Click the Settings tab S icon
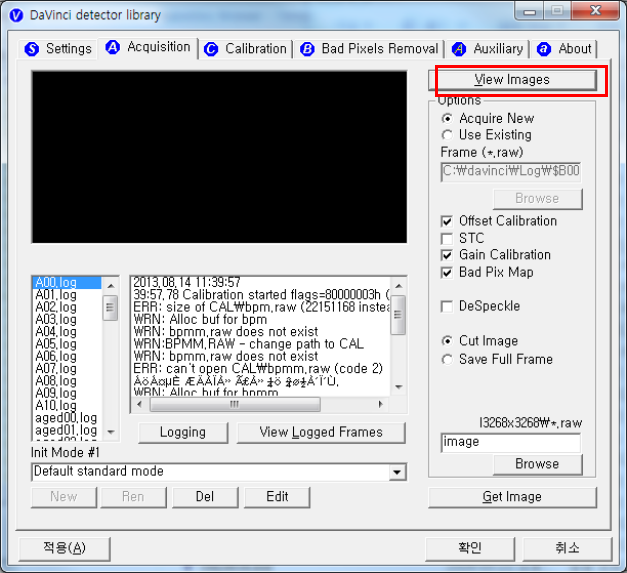Screen dimensions: 627x573 32,49
